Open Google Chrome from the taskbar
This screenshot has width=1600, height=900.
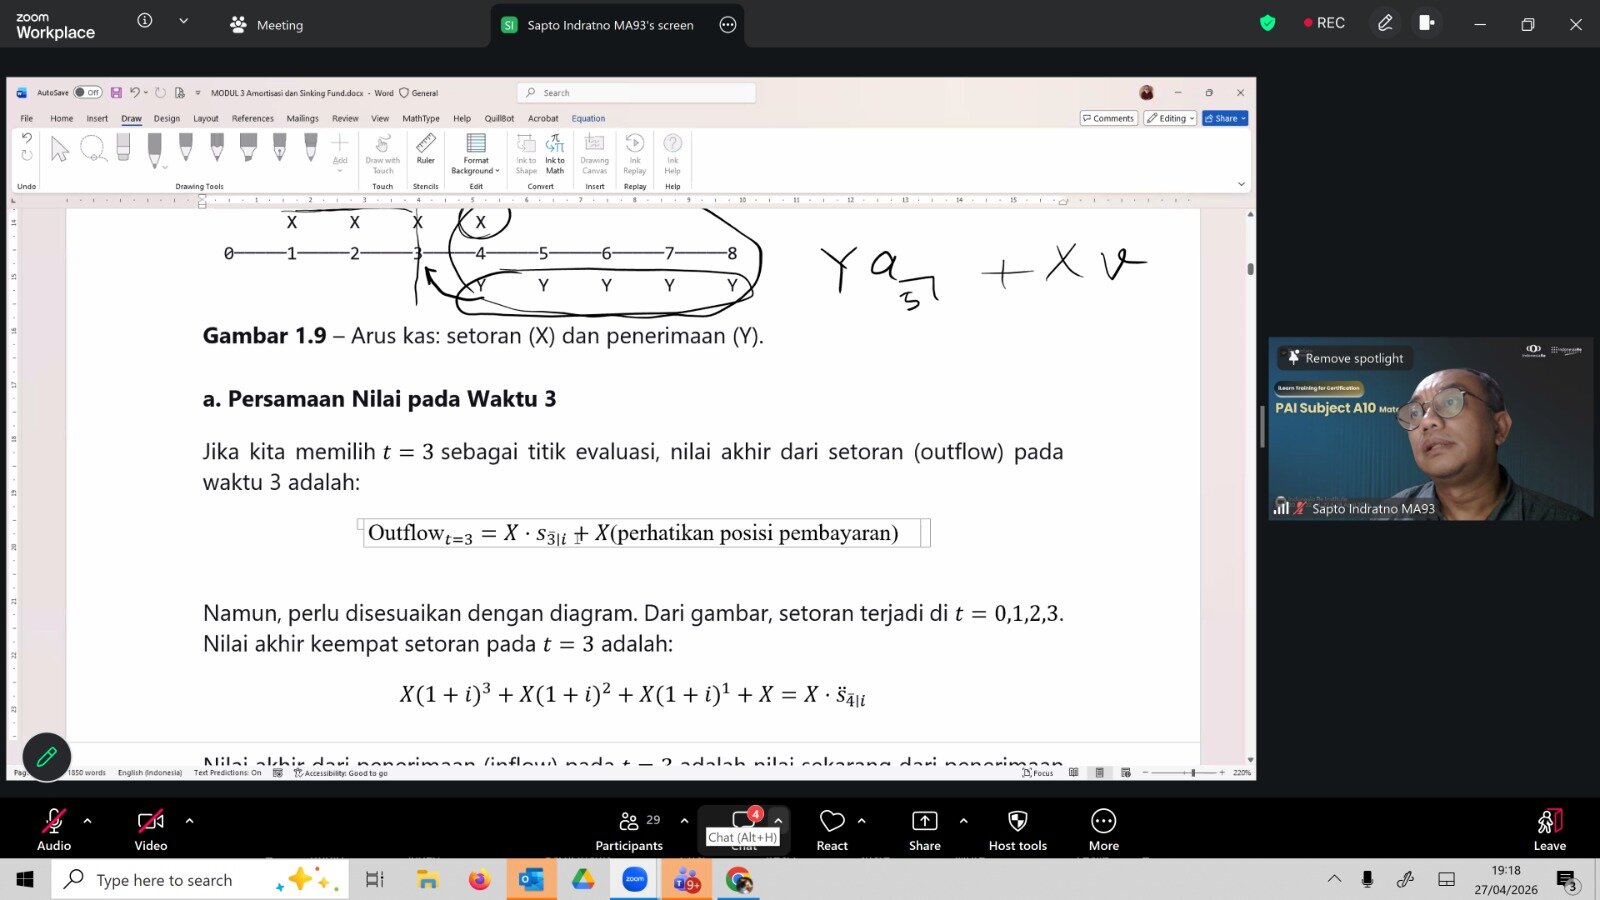739,880
